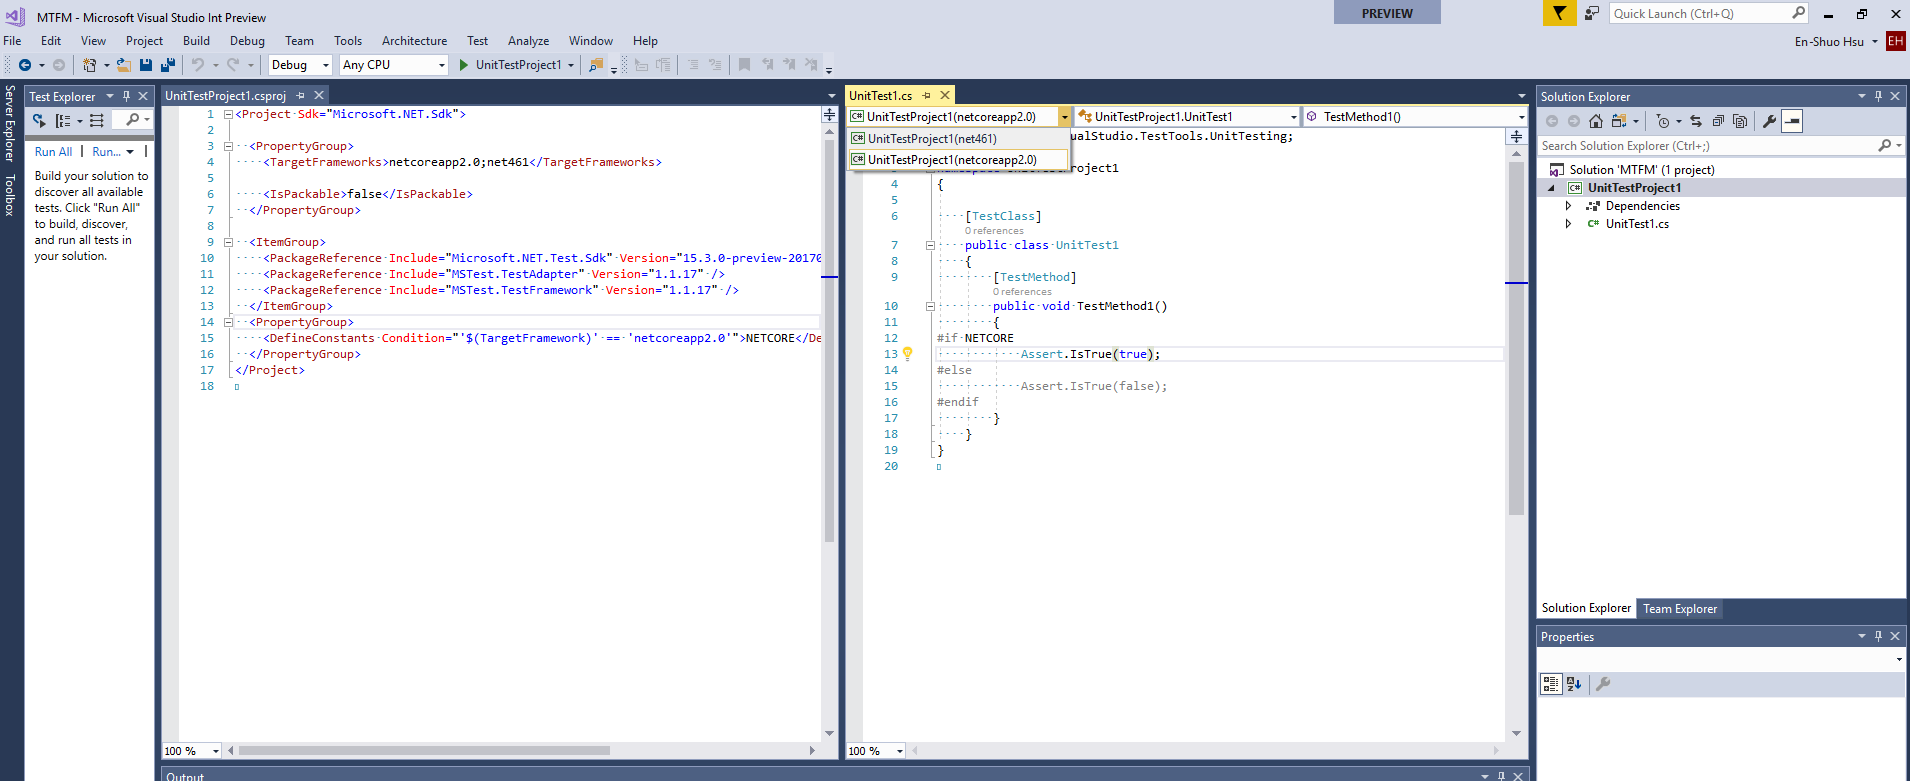Click the Run... link in Test Explorer
1910x781 pixels.
tap(106, 152)
